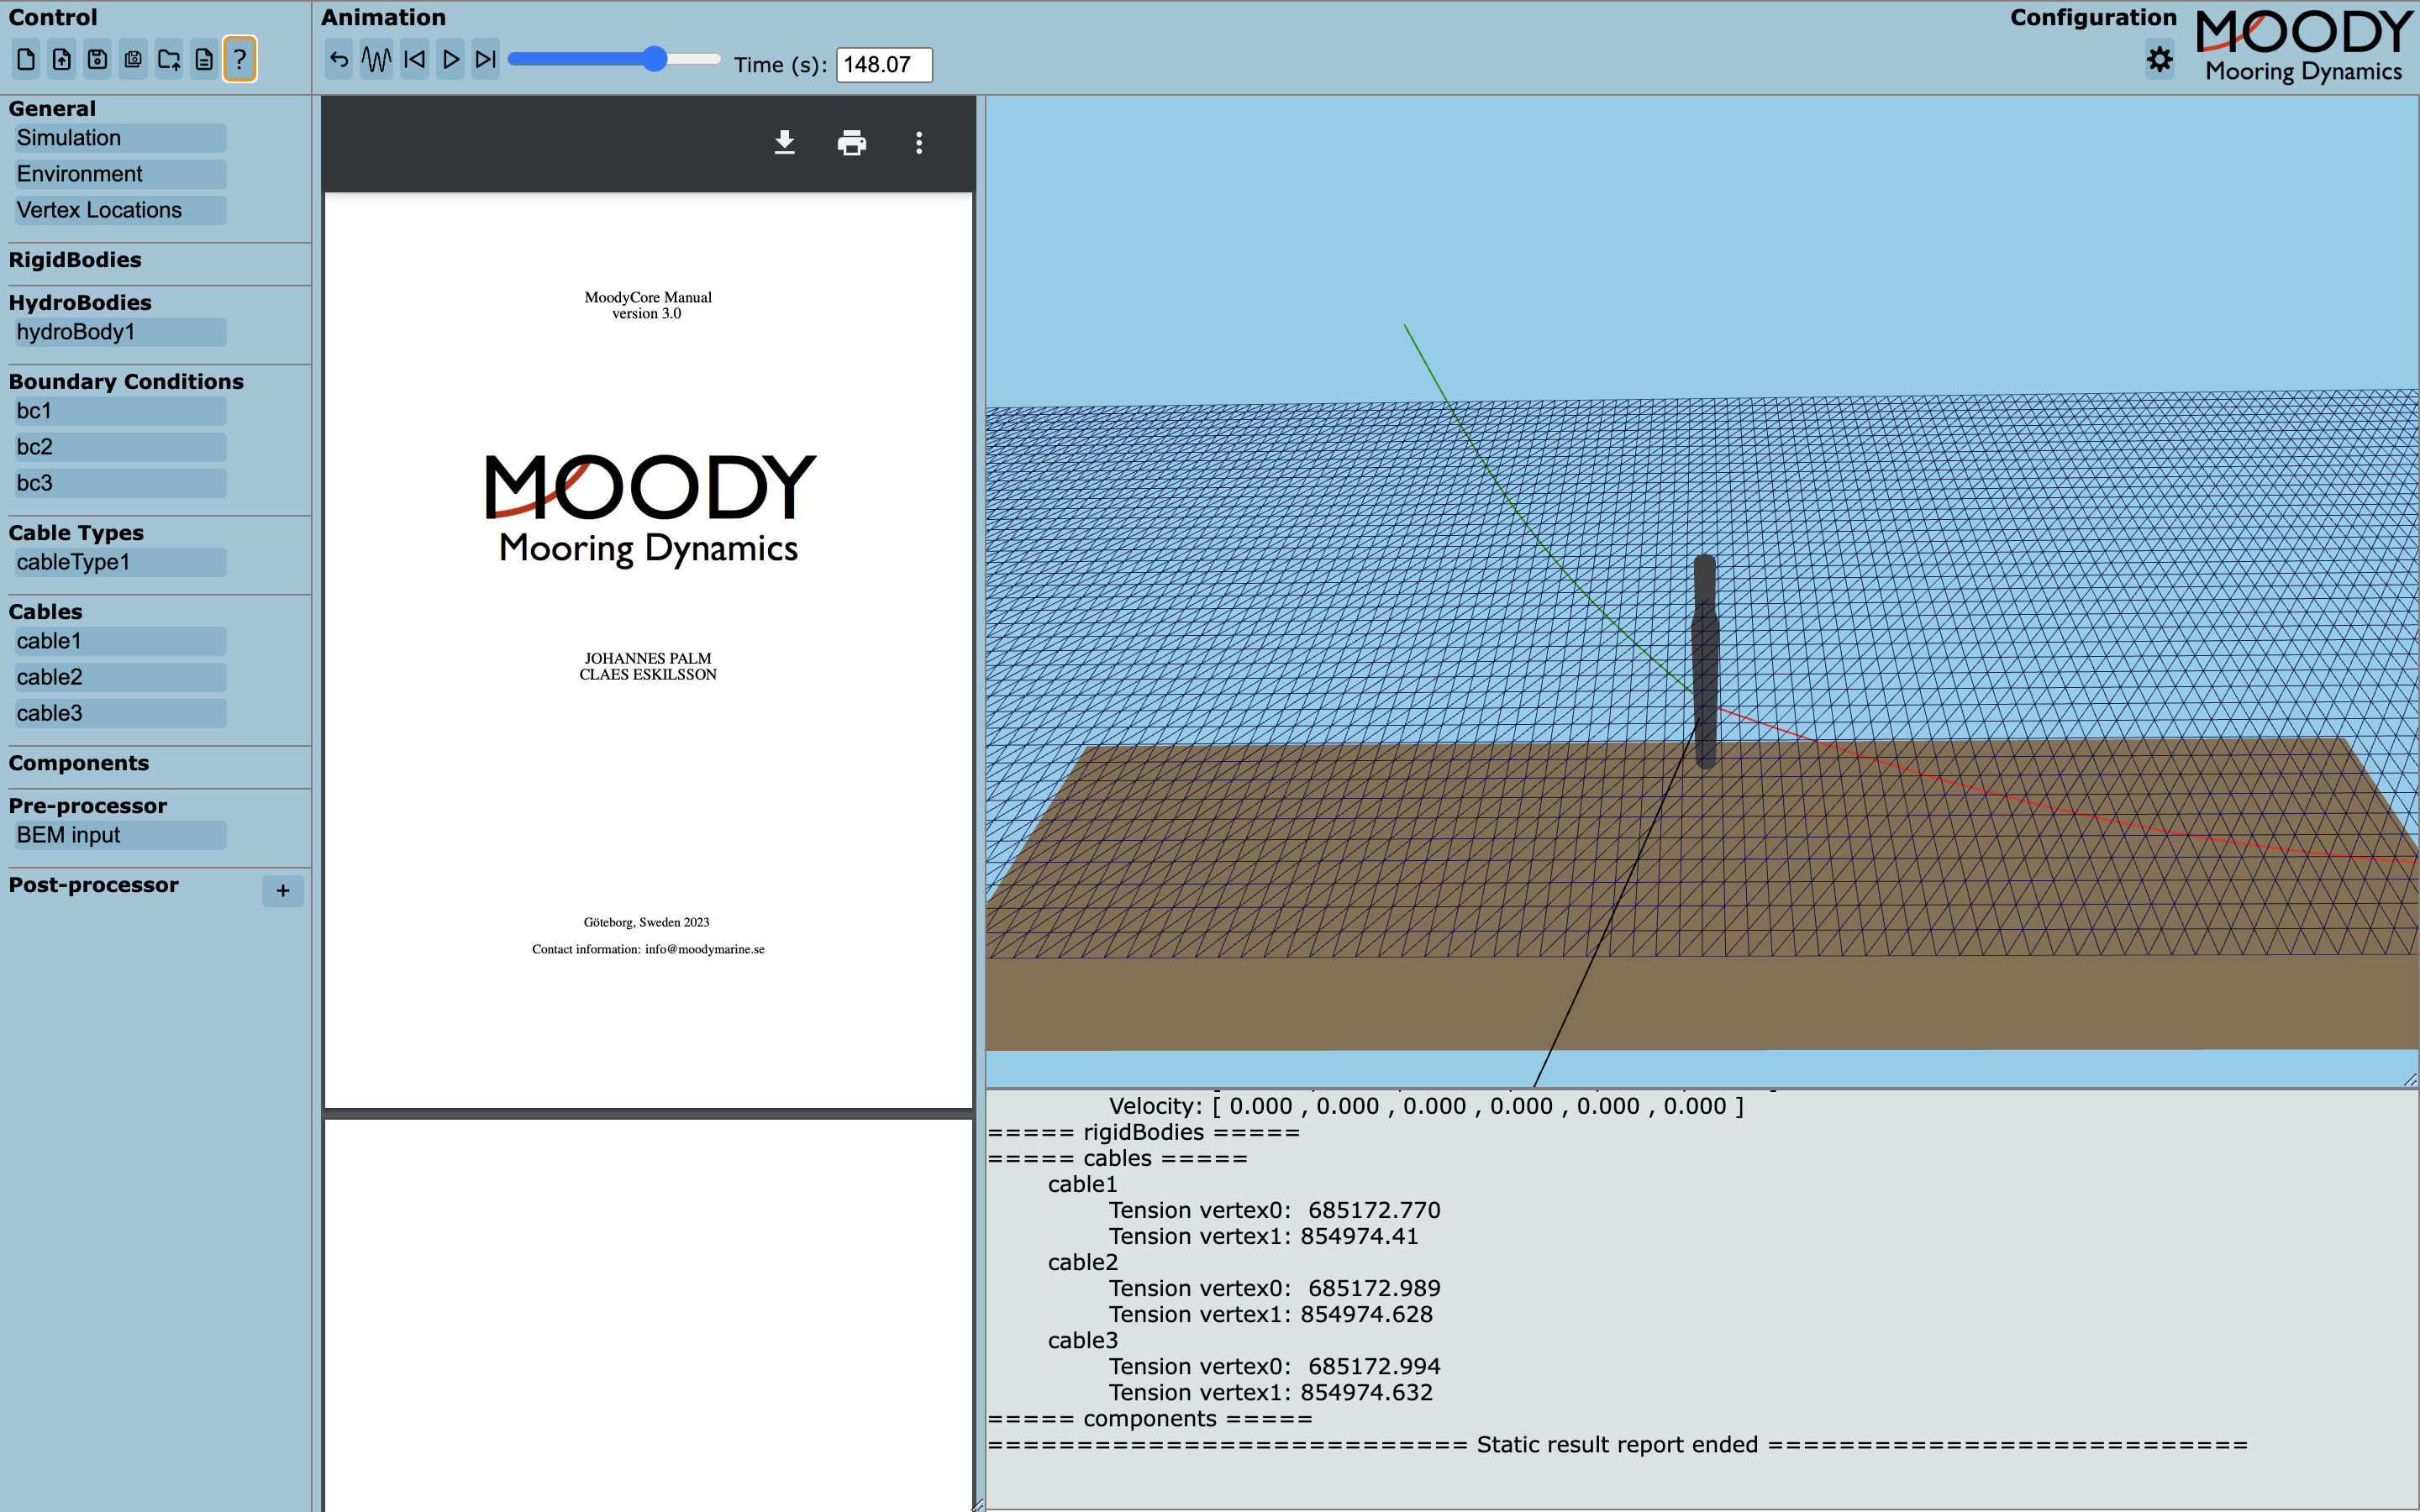Click the save (floppy disk) icon
The height and width of the screenshot is (1512, 2420).
pyautogui.click(x=97, y=60)
